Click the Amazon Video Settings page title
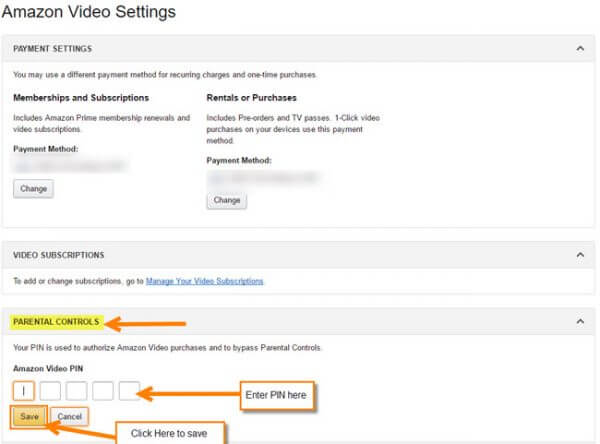This screenshot has width=600, height=444. coord(89,11)
